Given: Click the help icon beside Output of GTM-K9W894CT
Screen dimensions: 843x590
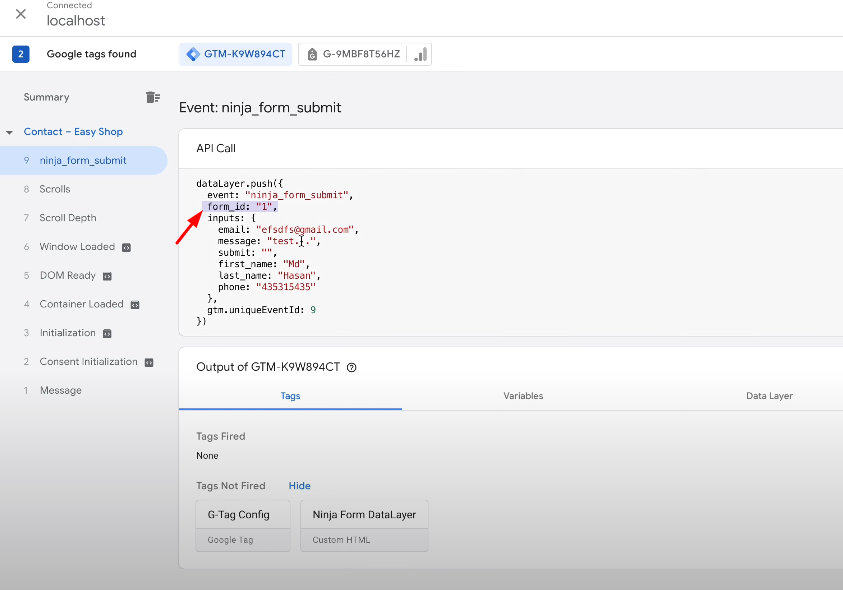Looking at the screenshot, I should (x=352, y=367).
